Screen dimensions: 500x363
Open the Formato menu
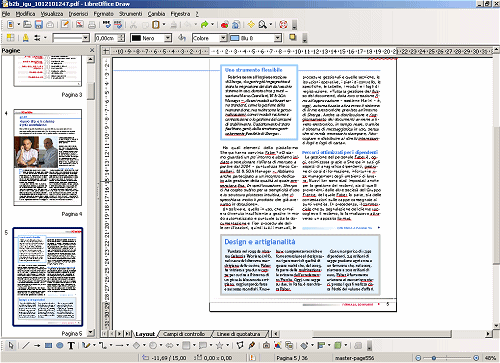pos(103,14)
